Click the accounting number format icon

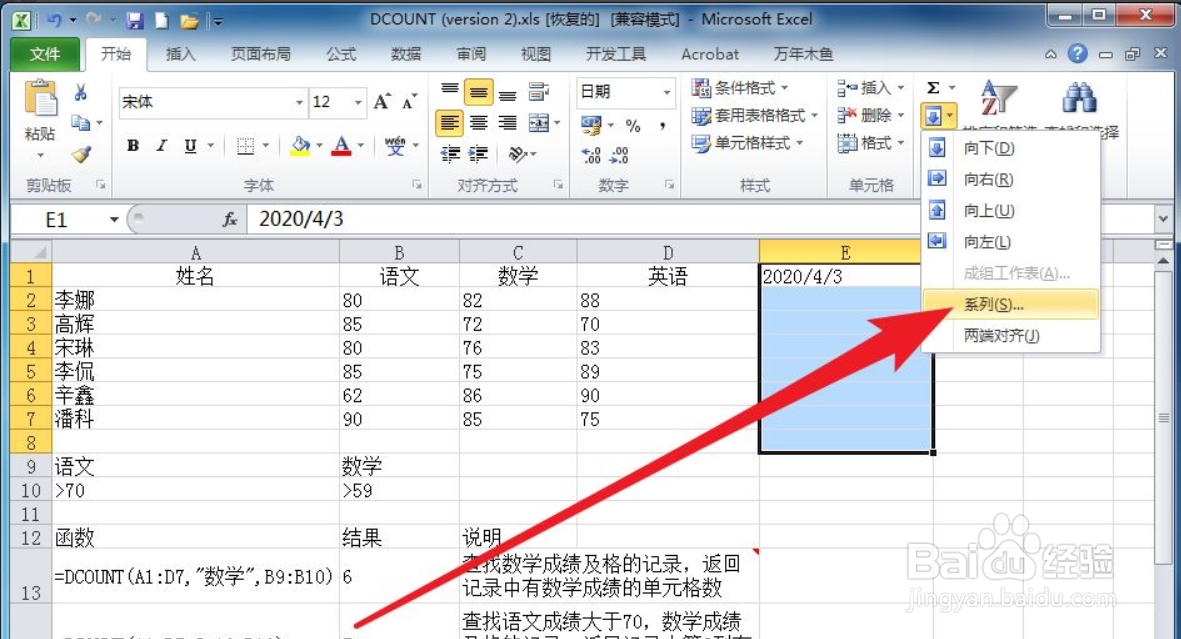(x=591, y=124)
